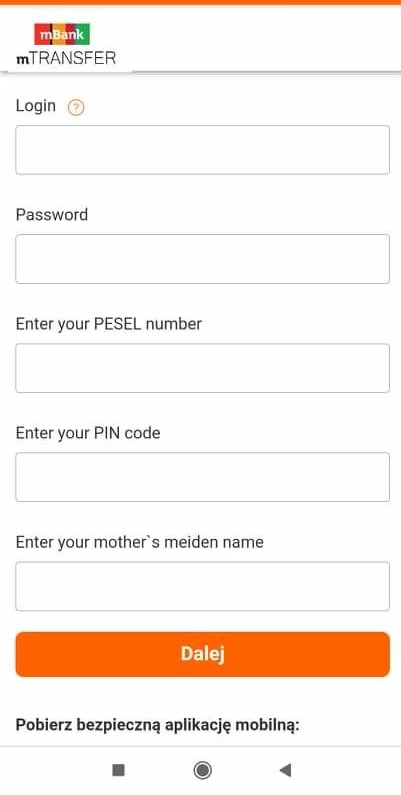
Task: Submit the form with the Dalej button
Action: [202, 654]
